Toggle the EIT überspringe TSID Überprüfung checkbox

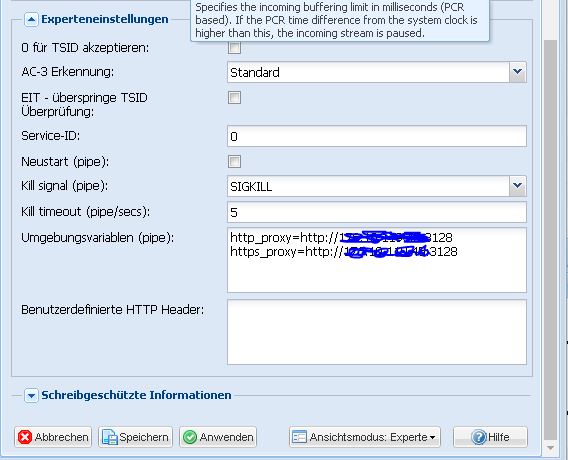click(234, 97)
